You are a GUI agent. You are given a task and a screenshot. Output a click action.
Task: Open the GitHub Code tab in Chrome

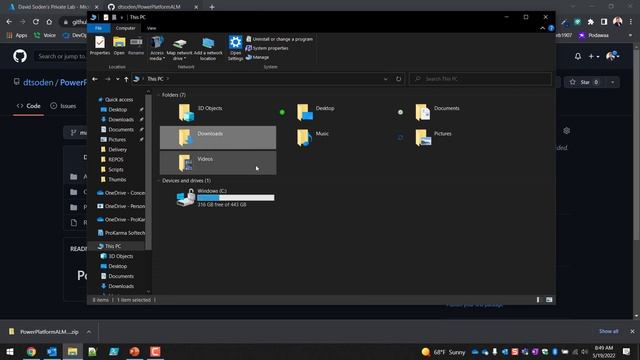pyautogui.click(x=28, y=106)
